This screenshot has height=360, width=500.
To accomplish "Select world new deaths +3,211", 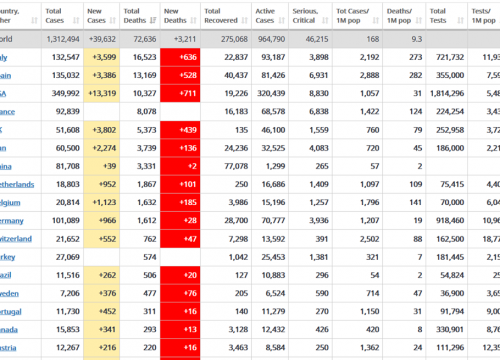I will tap(185, 39).
